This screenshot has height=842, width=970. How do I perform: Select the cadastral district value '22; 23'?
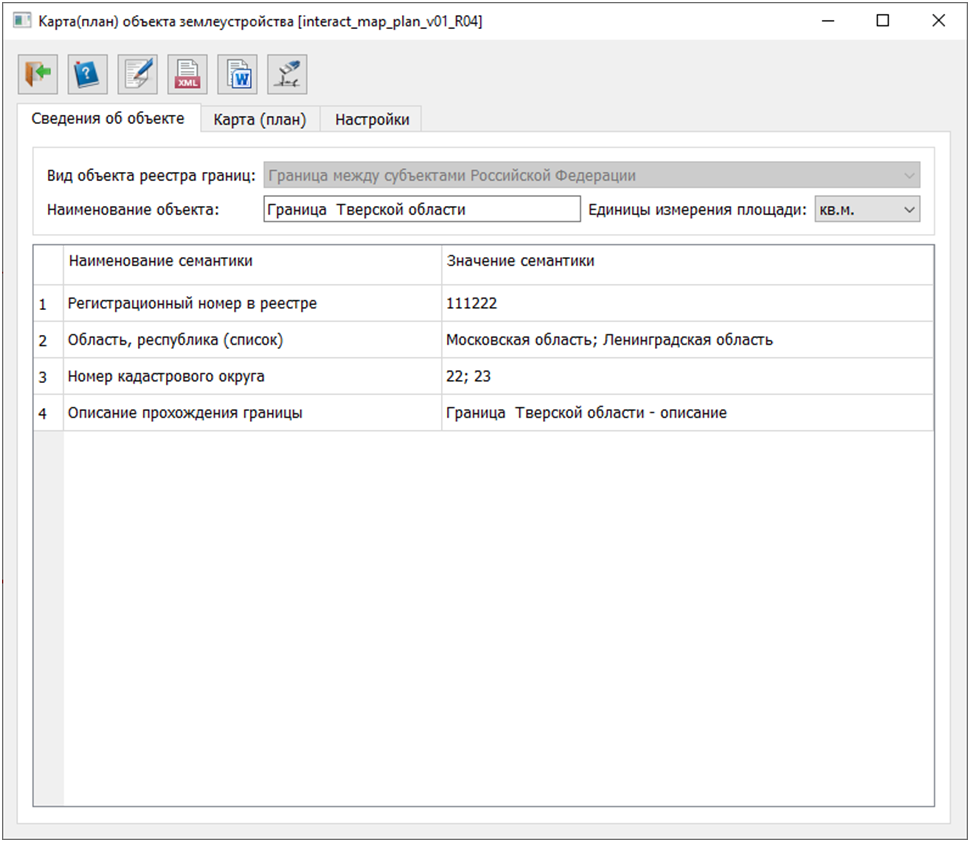point(686,377)
